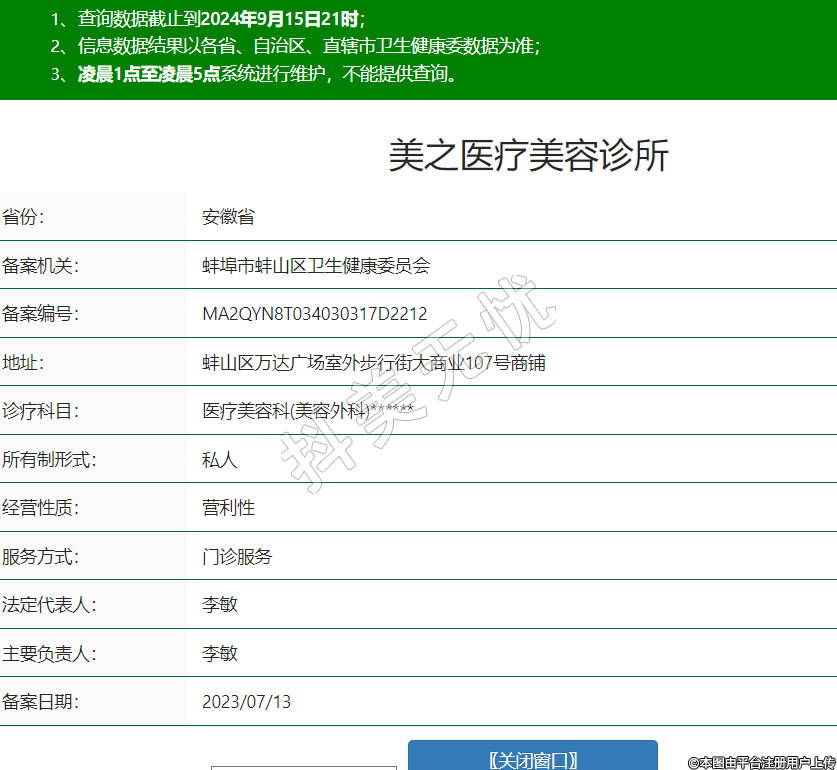The image size is (837, 770).
Task: Click the system maintenance notice about 凌晨1点至凌晨5点
Action: (254, 74)
